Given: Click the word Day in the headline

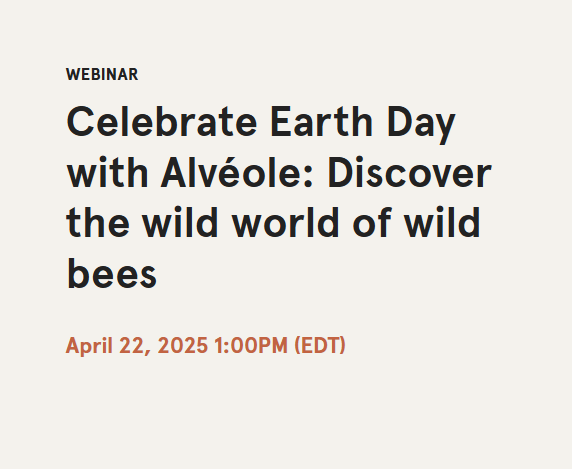Looking at the screenshot, I should tap(421, 124).
